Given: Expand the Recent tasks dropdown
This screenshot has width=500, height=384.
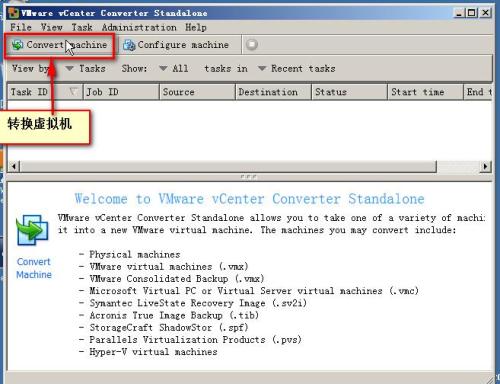Looking at the screenshot, I should 297,69.
